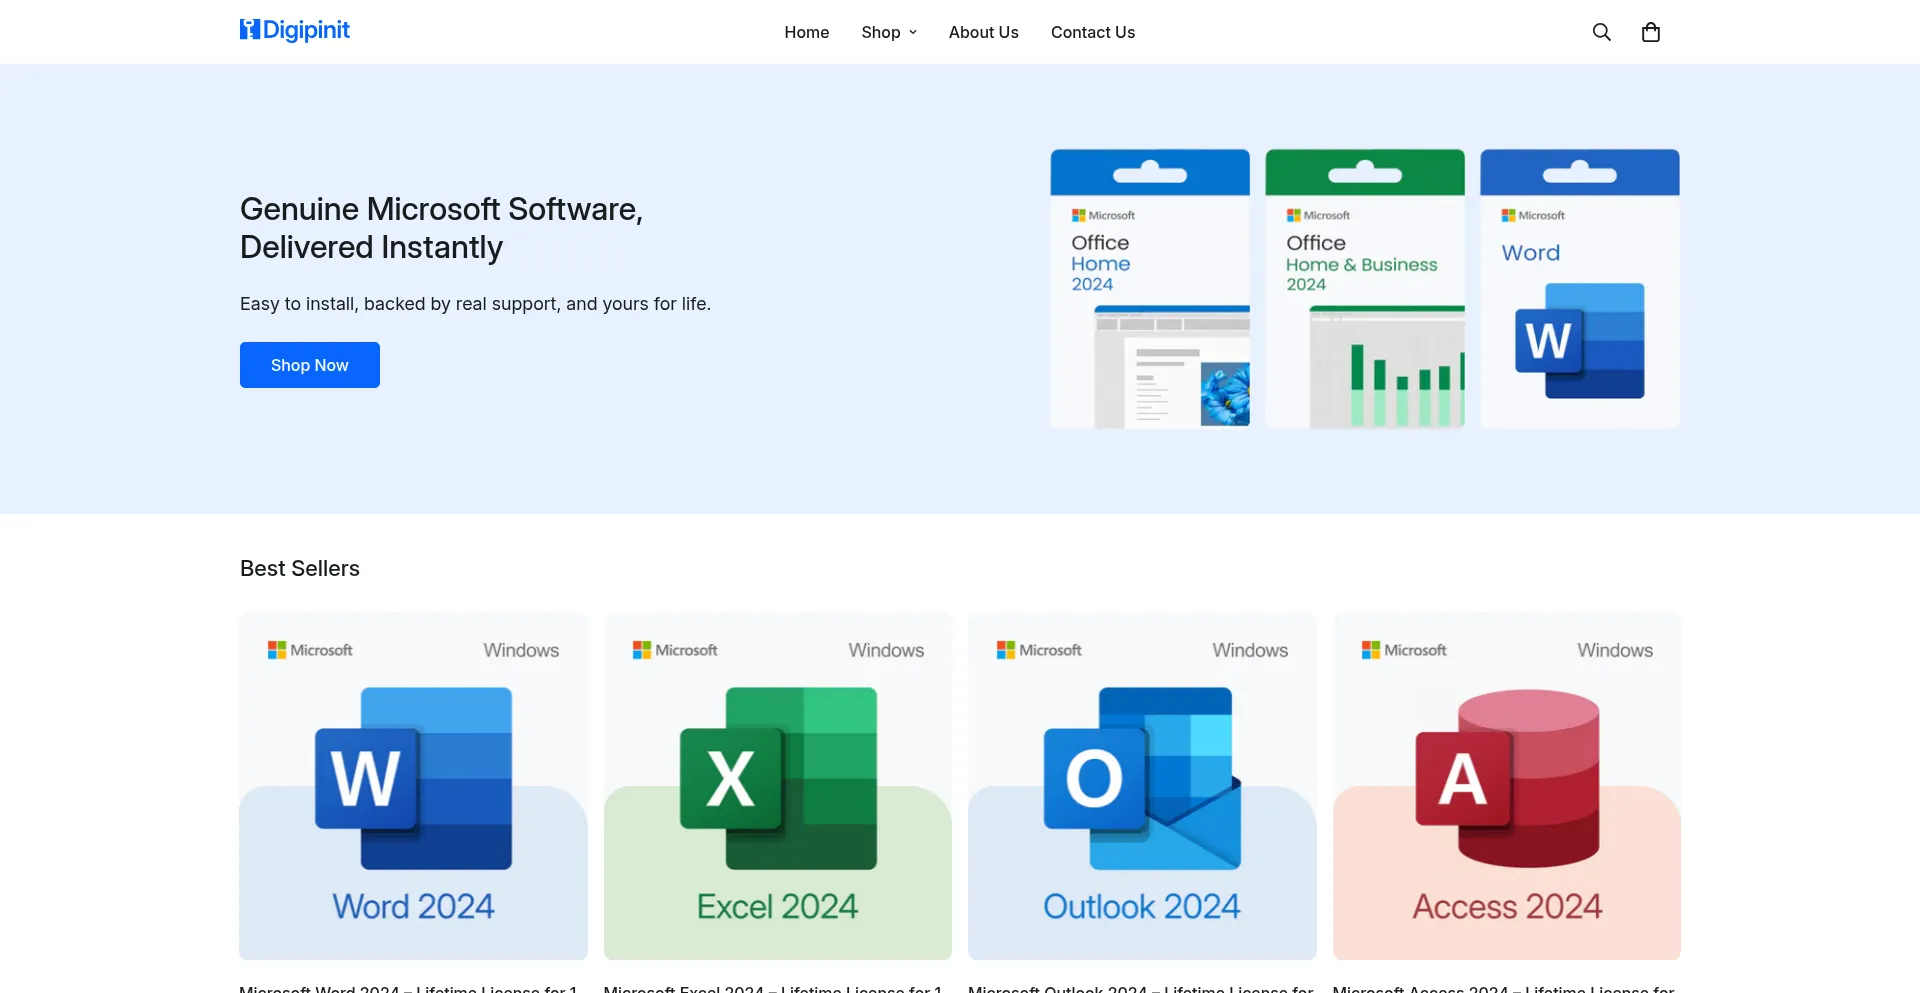Select the Office Home 2024 card

point(1150,289)
